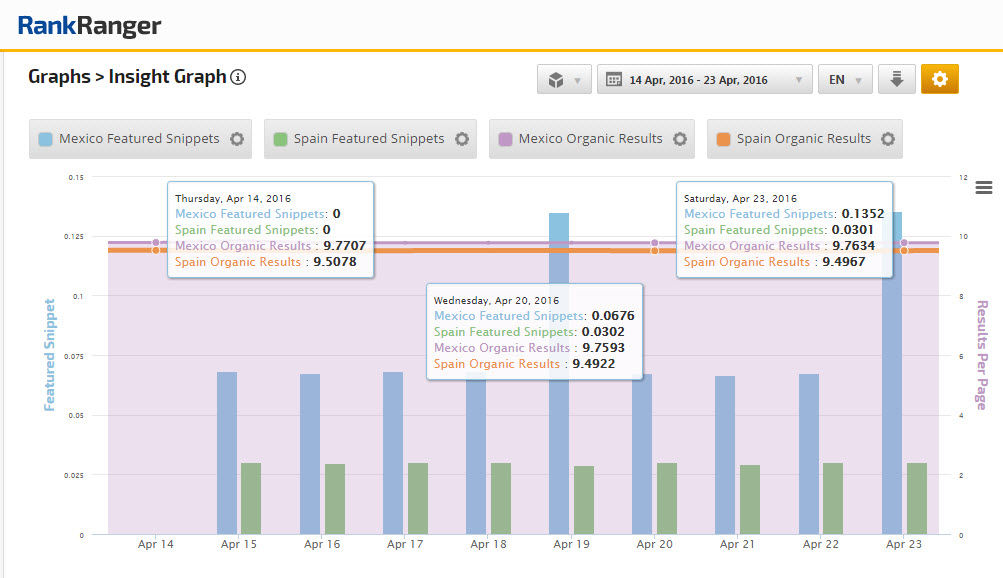
Task: Open the EN language dropdown
Action: (845, 80)
